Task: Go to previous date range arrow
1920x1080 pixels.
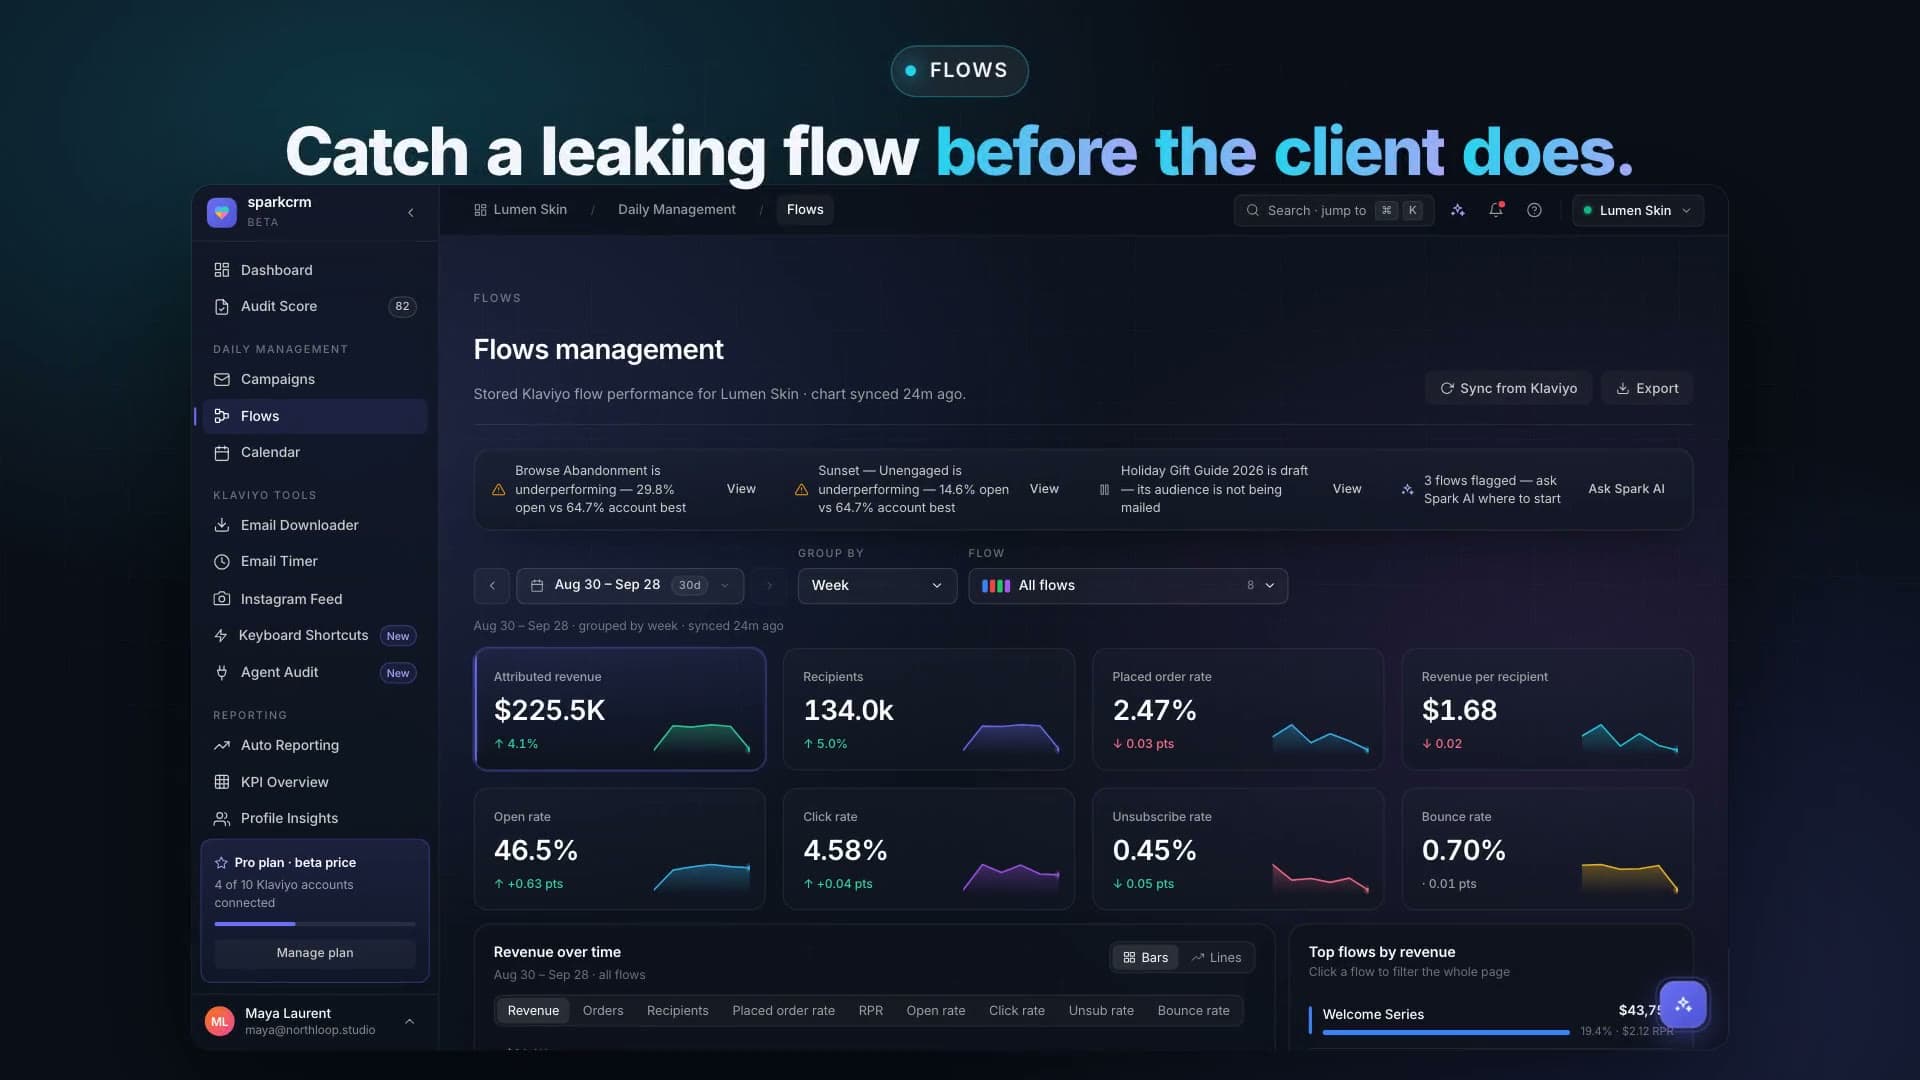Action: click(x=492, y=585)
